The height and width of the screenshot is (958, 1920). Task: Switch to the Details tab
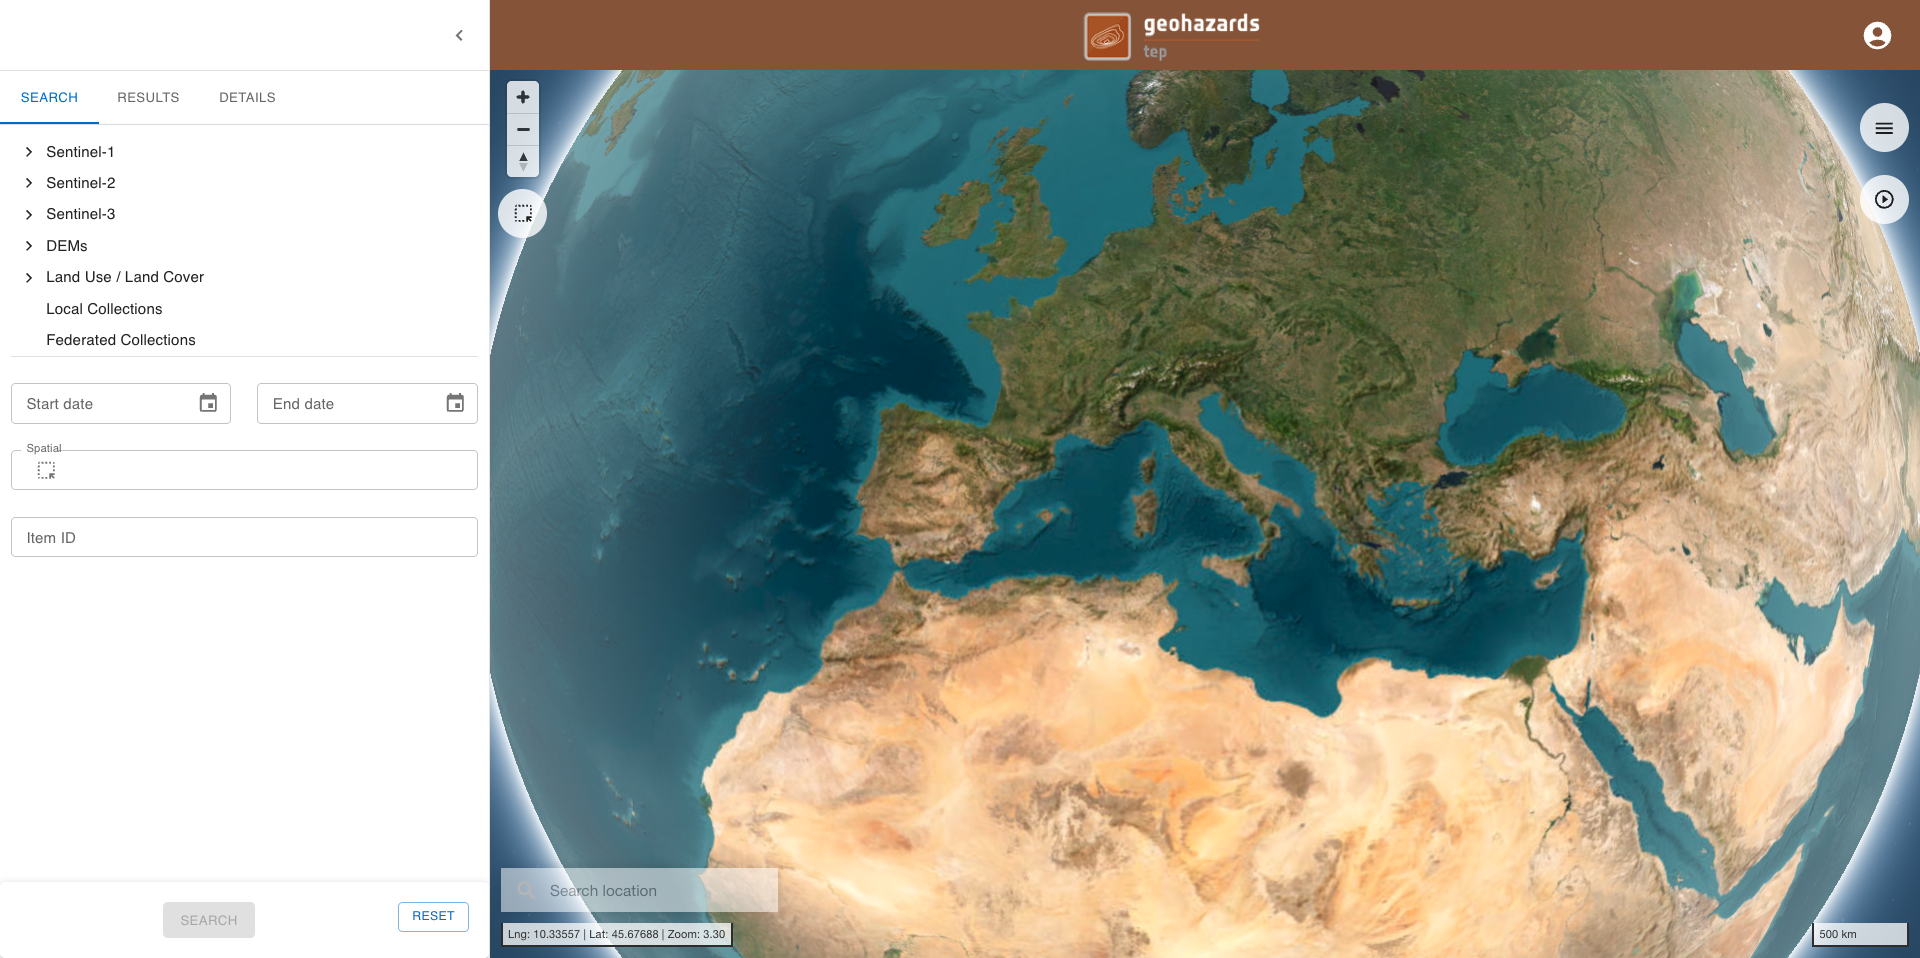[x=247, y=97]
